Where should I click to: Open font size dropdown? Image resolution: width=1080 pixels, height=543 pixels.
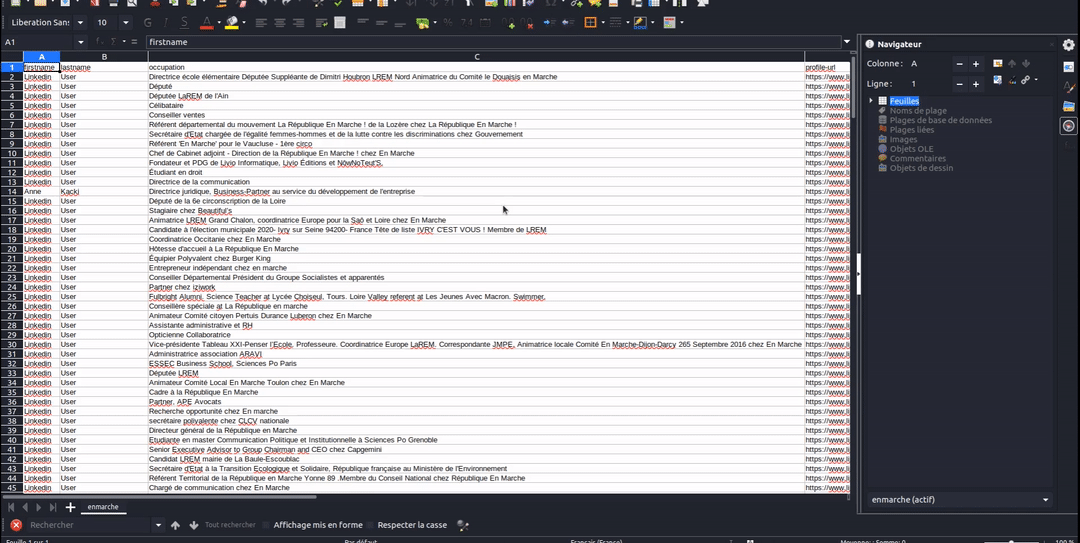coord(125,23)
